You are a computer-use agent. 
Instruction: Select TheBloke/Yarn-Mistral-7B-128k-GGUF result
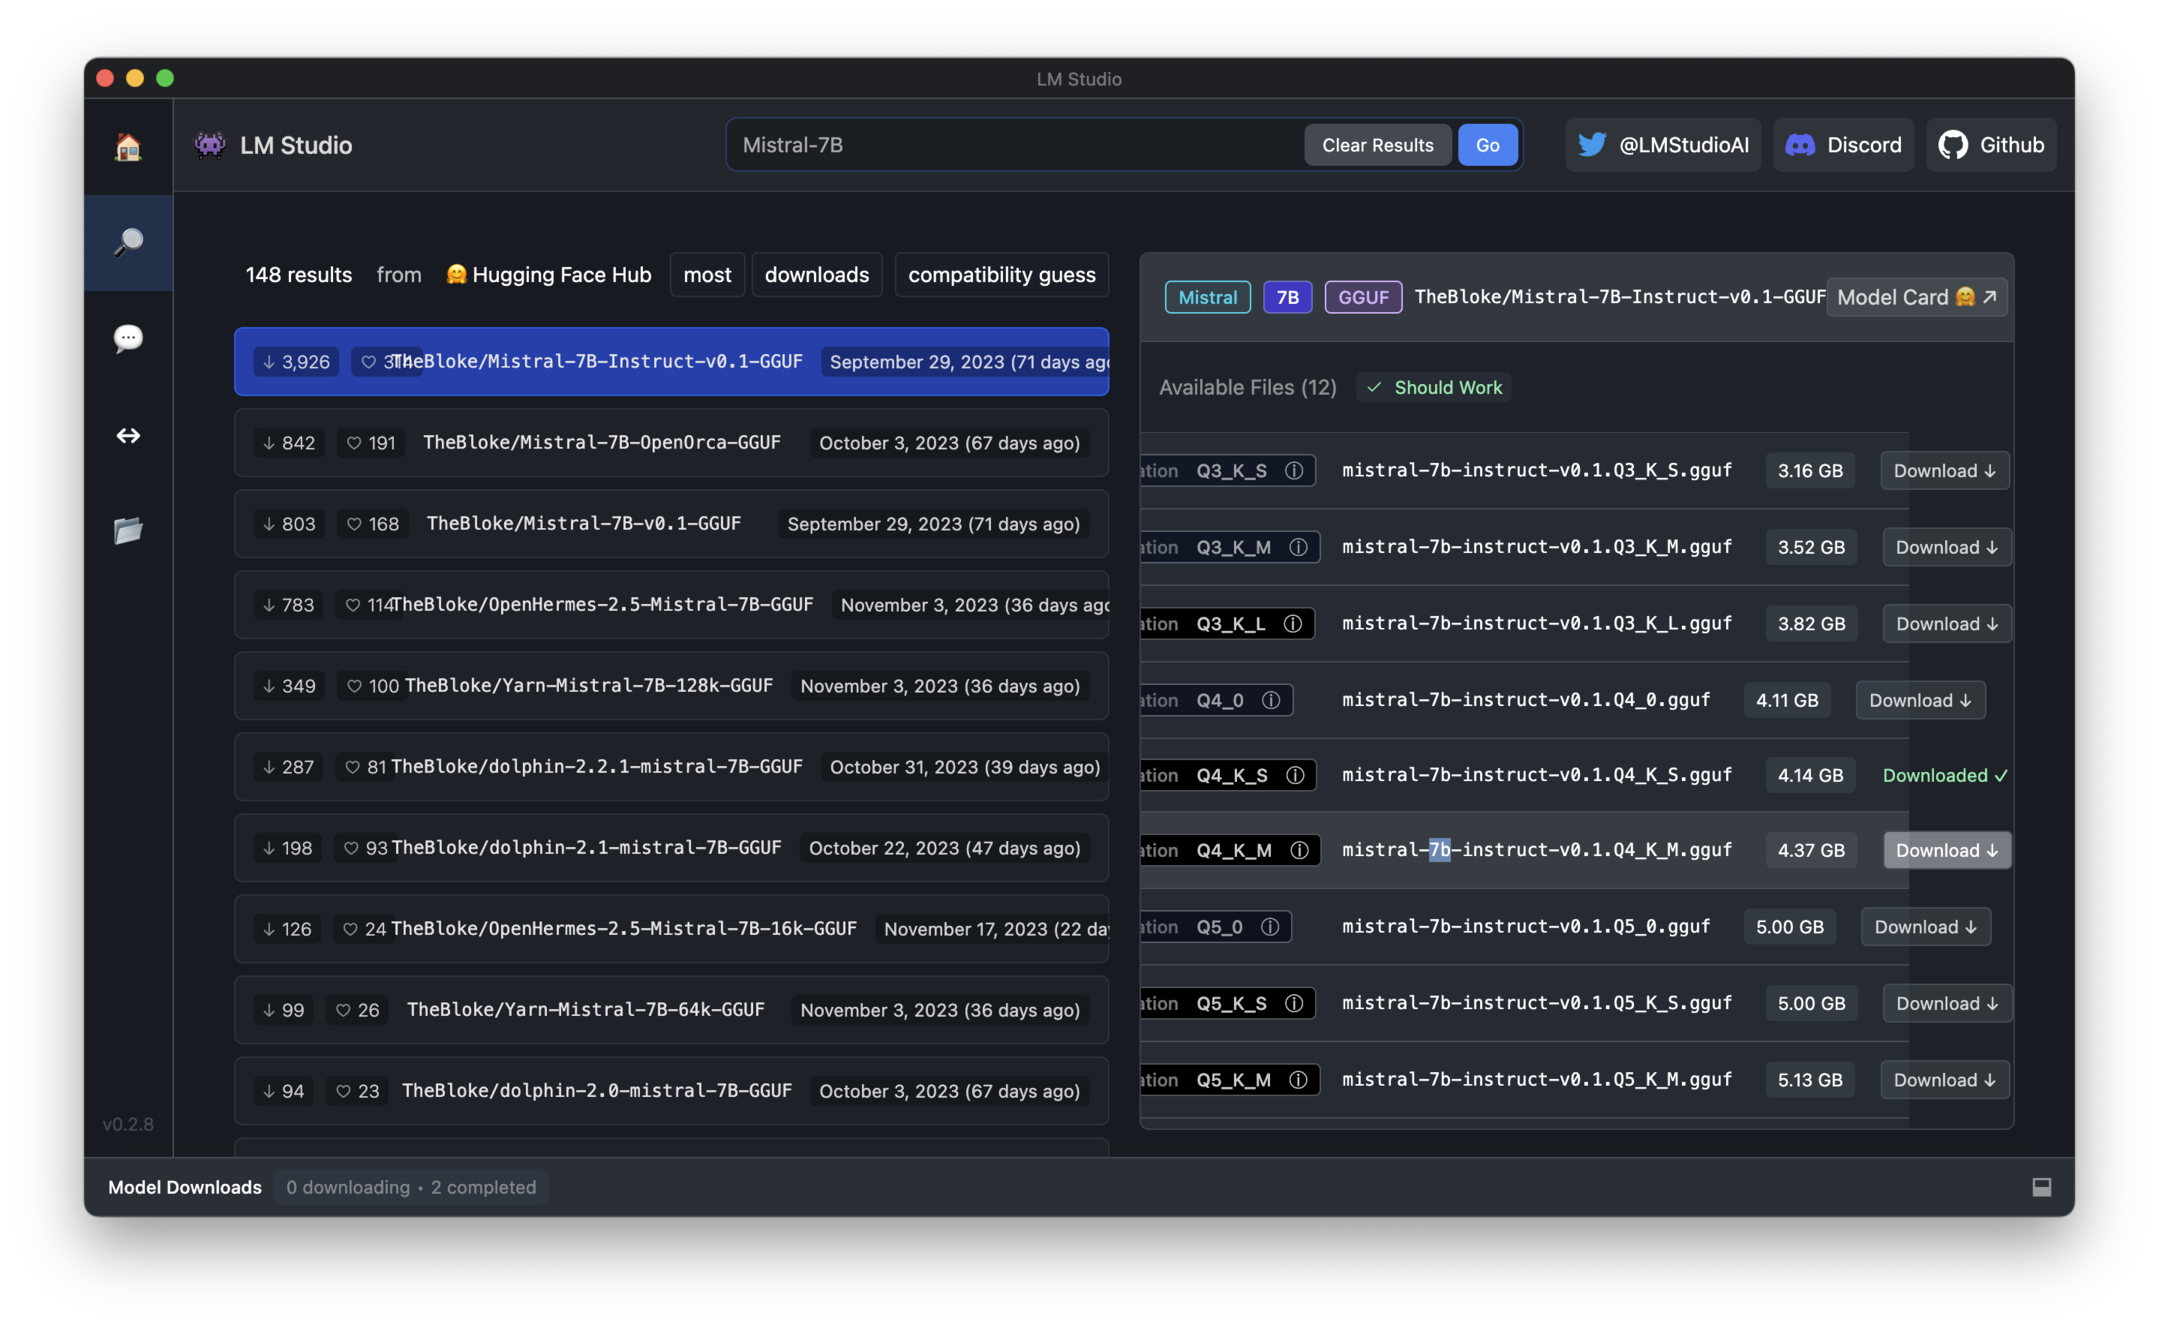tap(671, 685)
